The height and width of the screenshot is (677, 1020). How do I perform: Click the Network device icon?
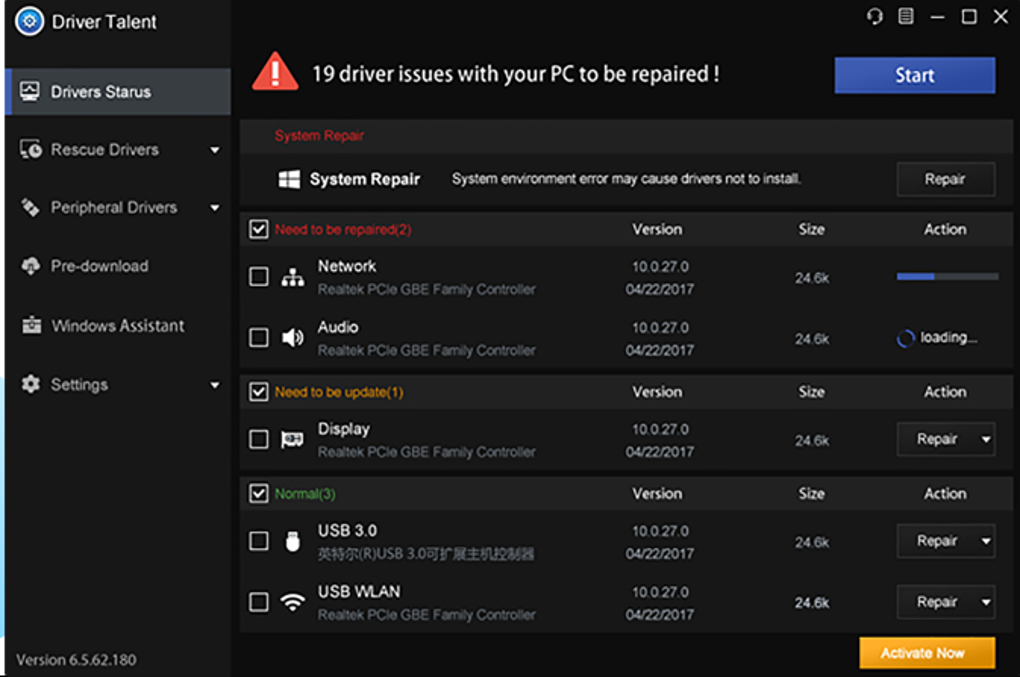pos(292,278)
